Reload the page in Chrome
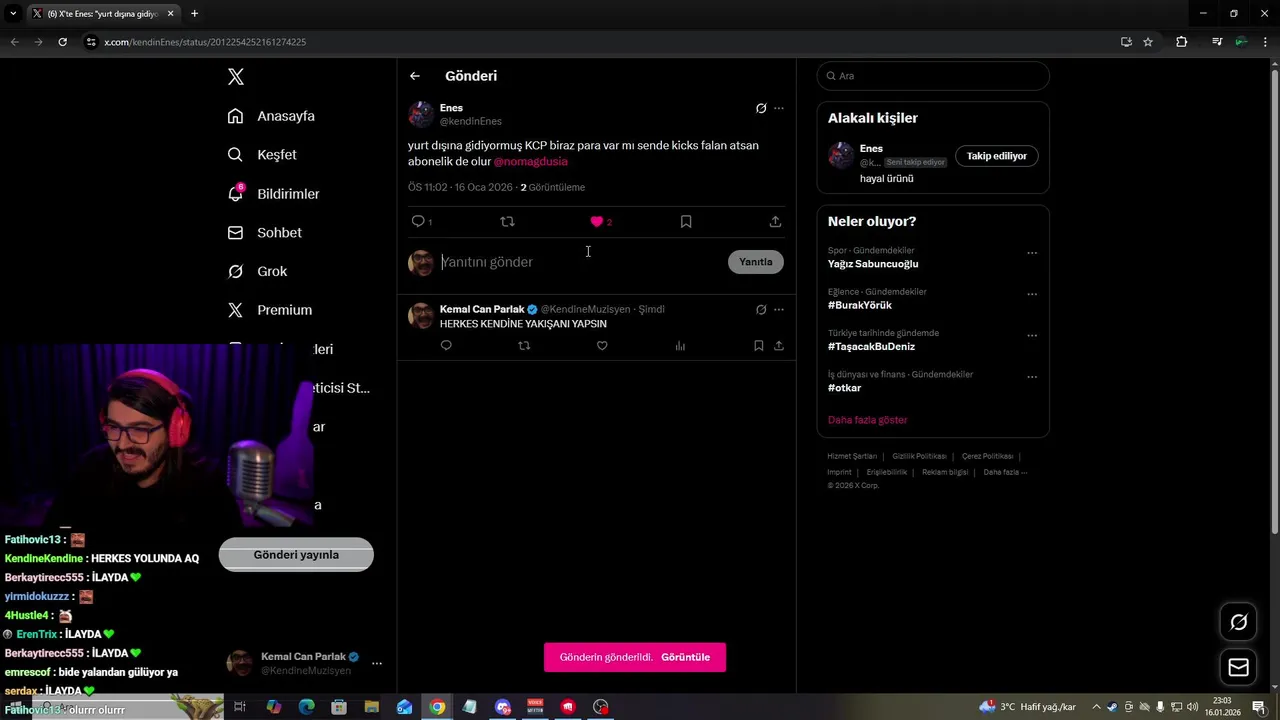Viewport: 1280px width, 720px height. pos(62,42)
